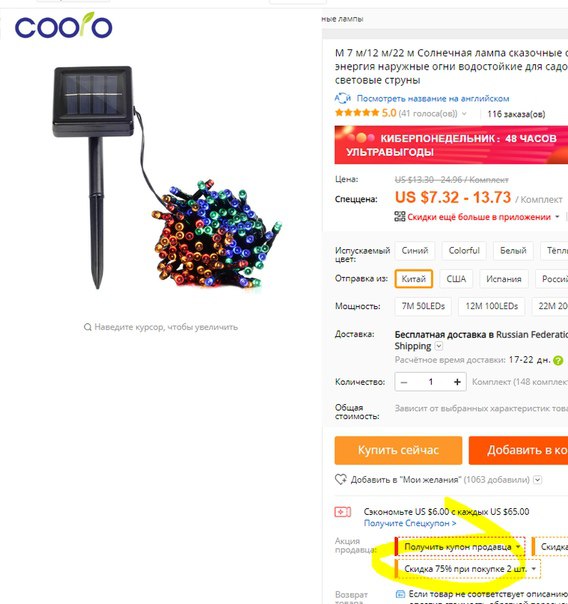Choose shipping from США
The height and width of the screenshot is (604, 568).
pos(456,279)
